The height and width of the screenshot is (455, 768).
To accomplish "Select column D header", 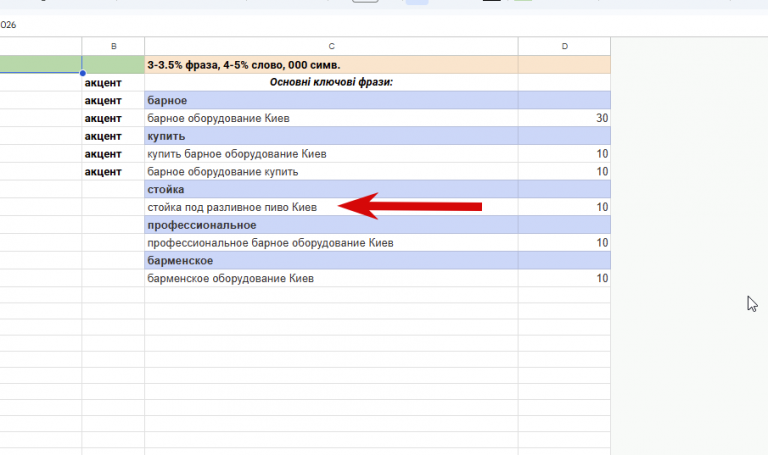I will [x=564, y=46].
